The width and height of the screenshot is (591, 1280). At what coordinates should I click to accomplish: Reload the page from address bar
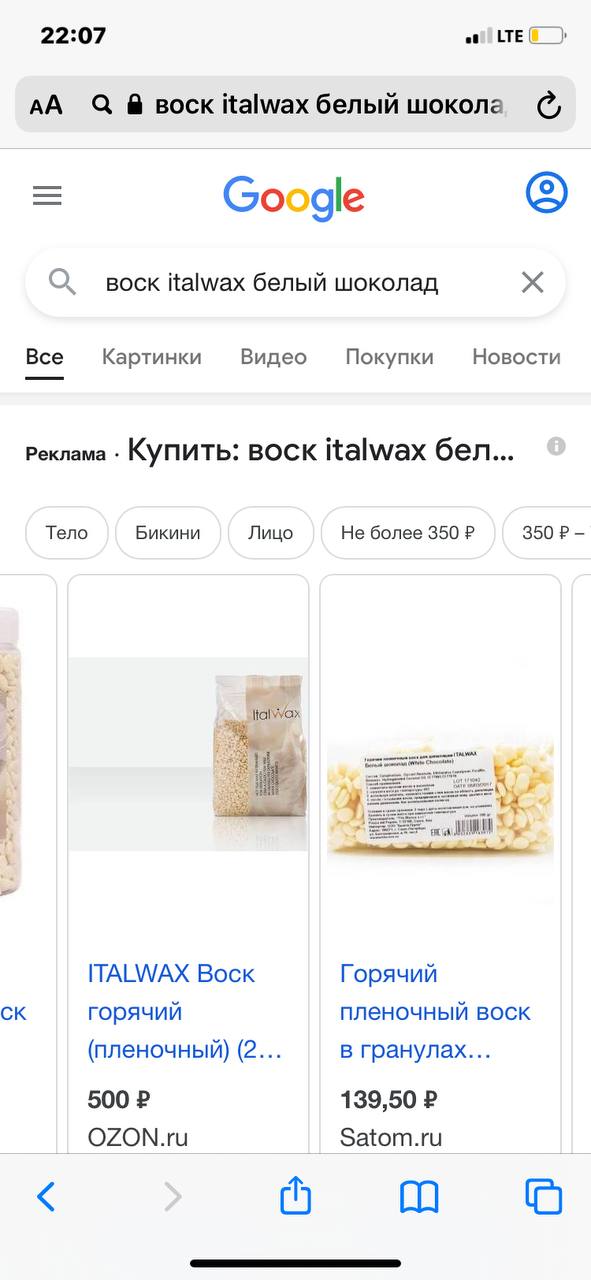click(x=548, y=105)
